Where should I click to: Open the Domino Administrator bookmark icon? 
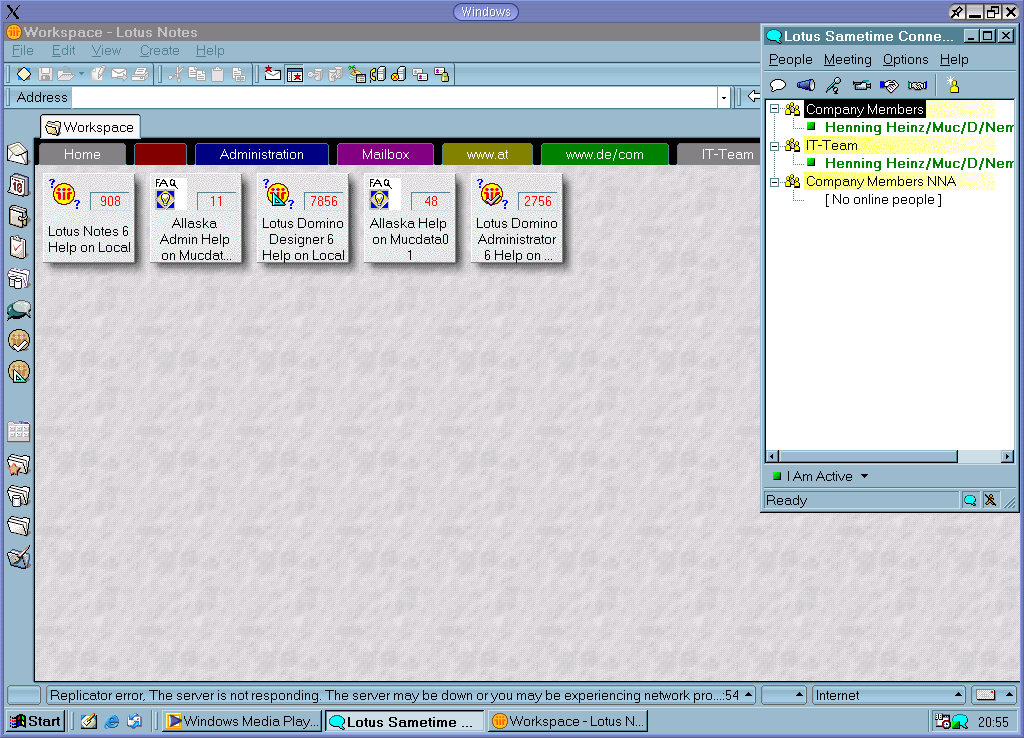(18, 340)
